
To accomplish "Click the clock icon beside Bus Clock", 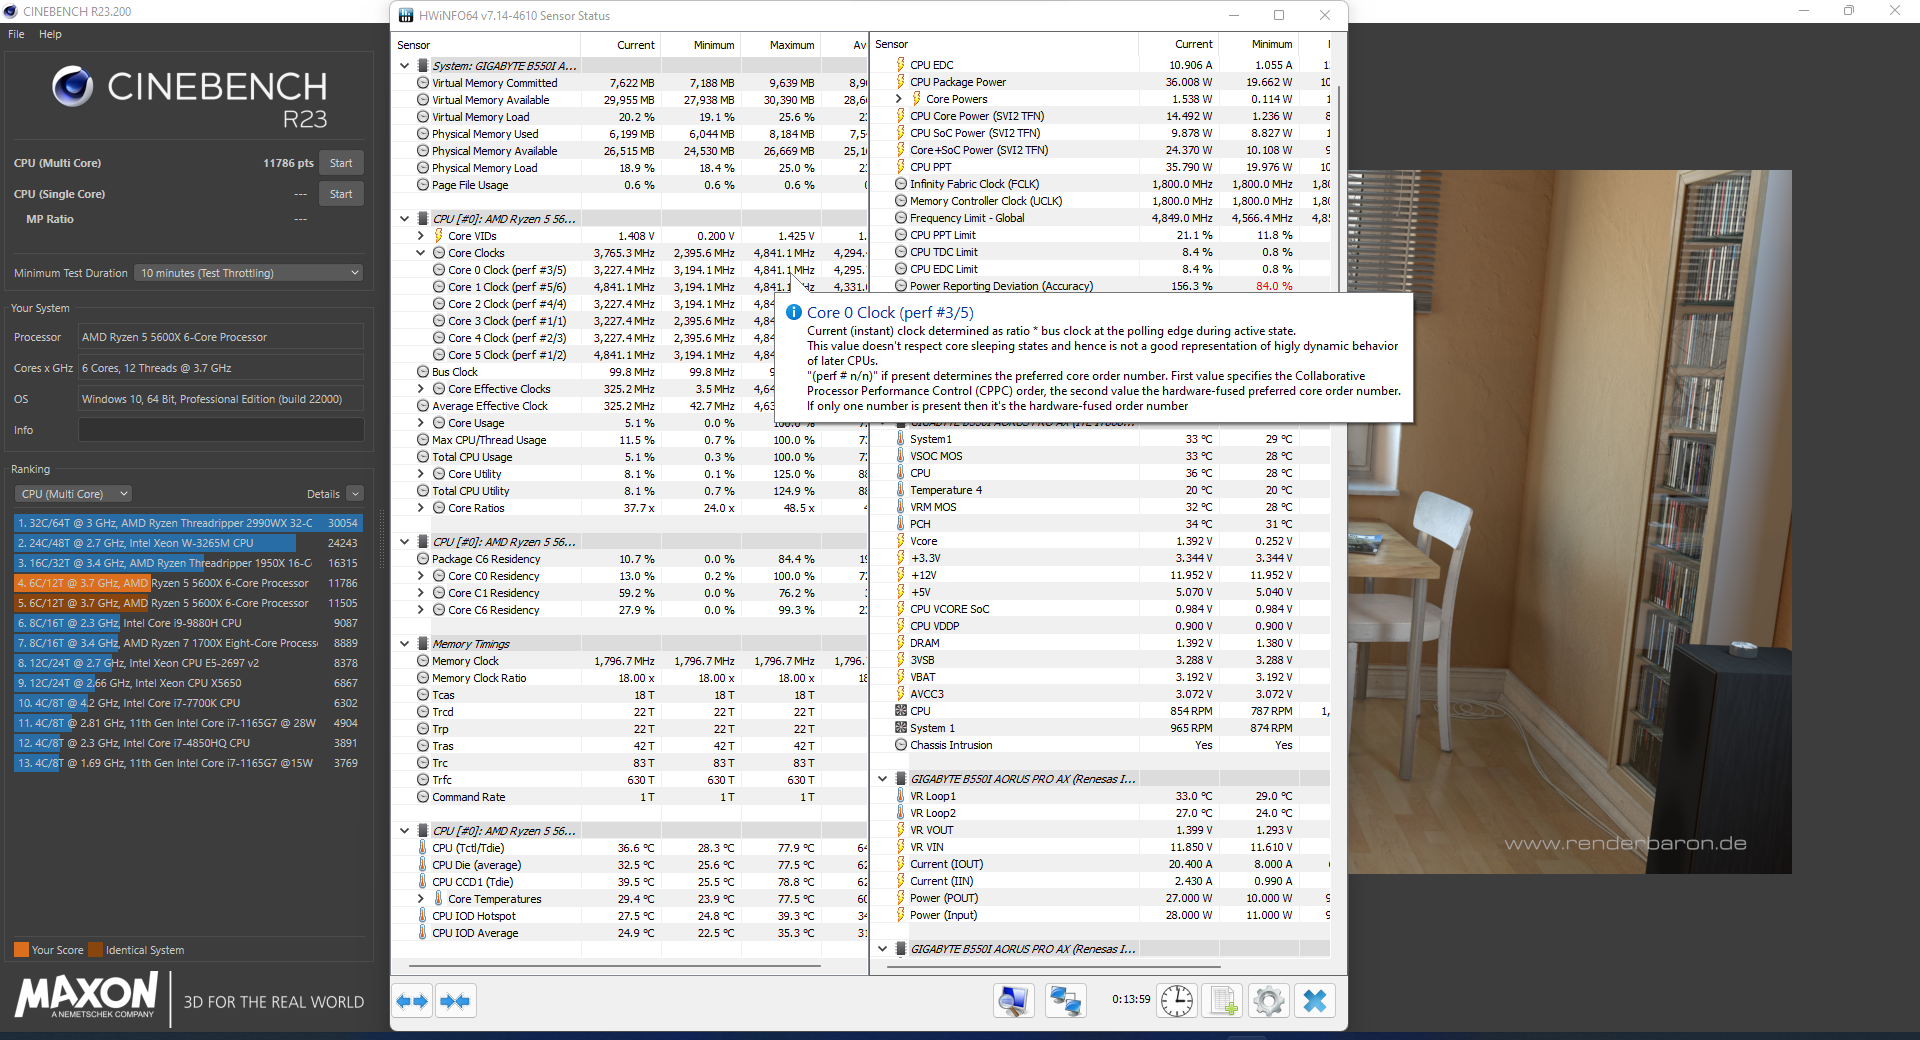I will (x=423, y=372).
